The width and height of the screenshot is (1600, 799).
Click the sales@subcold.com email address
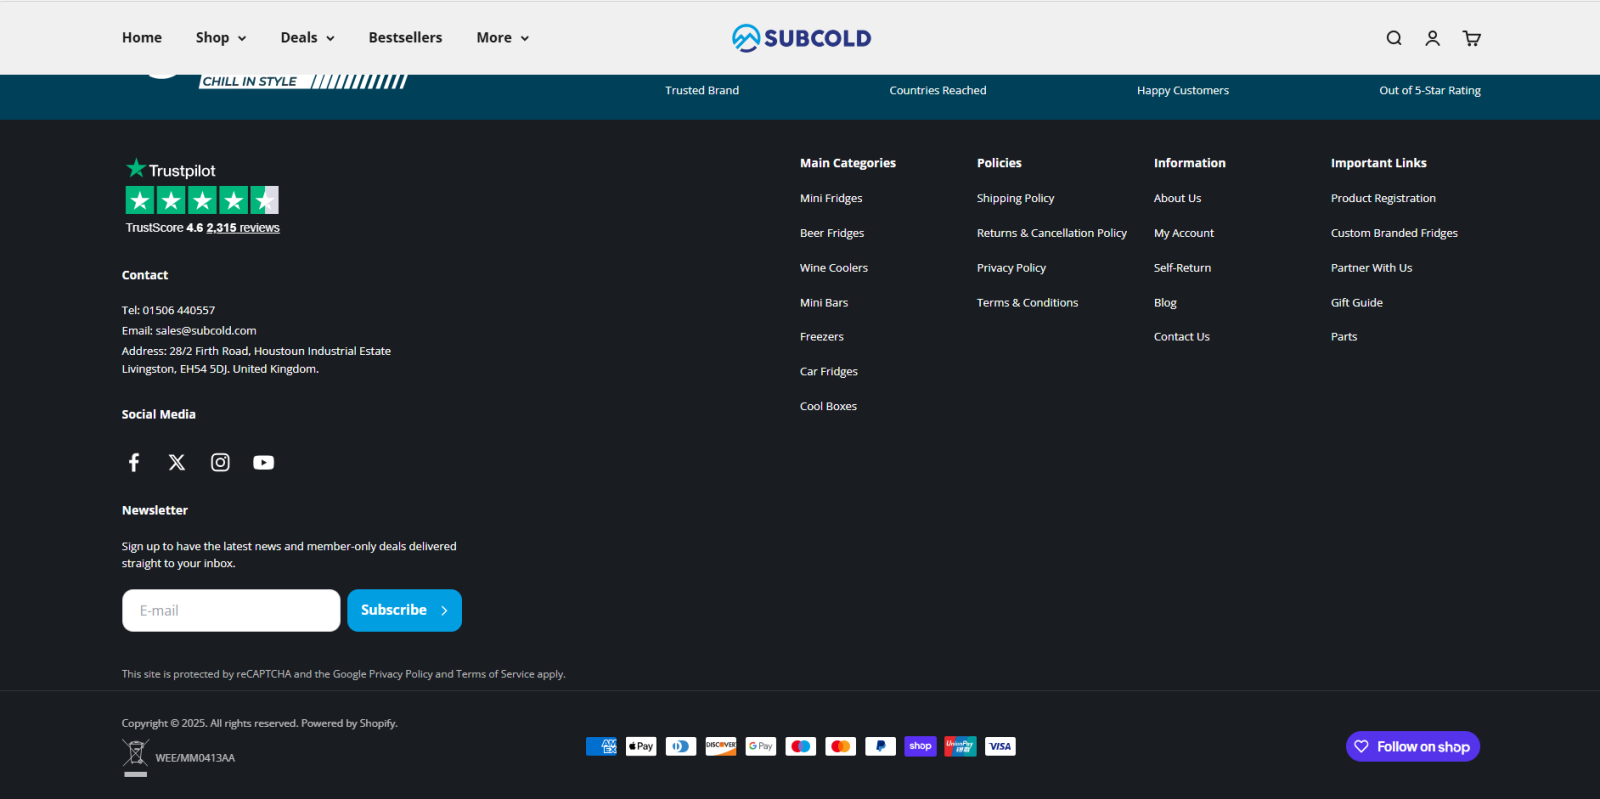206,330
